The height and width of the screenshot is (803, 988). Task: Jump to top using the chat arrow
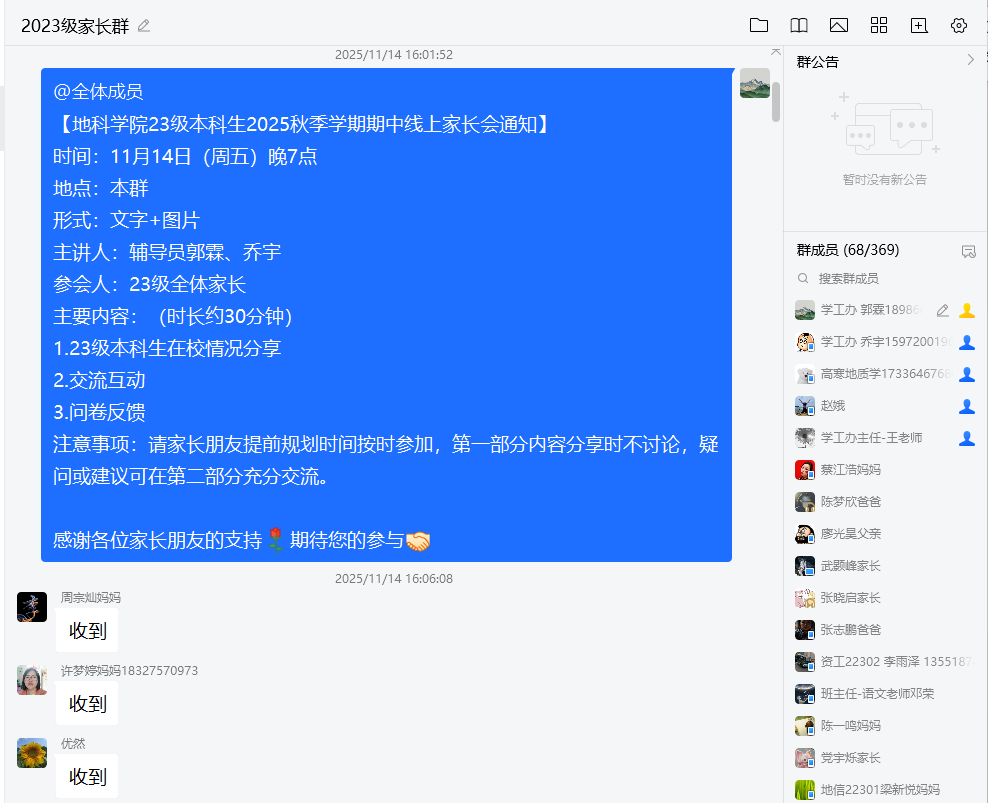coord(776,51)
